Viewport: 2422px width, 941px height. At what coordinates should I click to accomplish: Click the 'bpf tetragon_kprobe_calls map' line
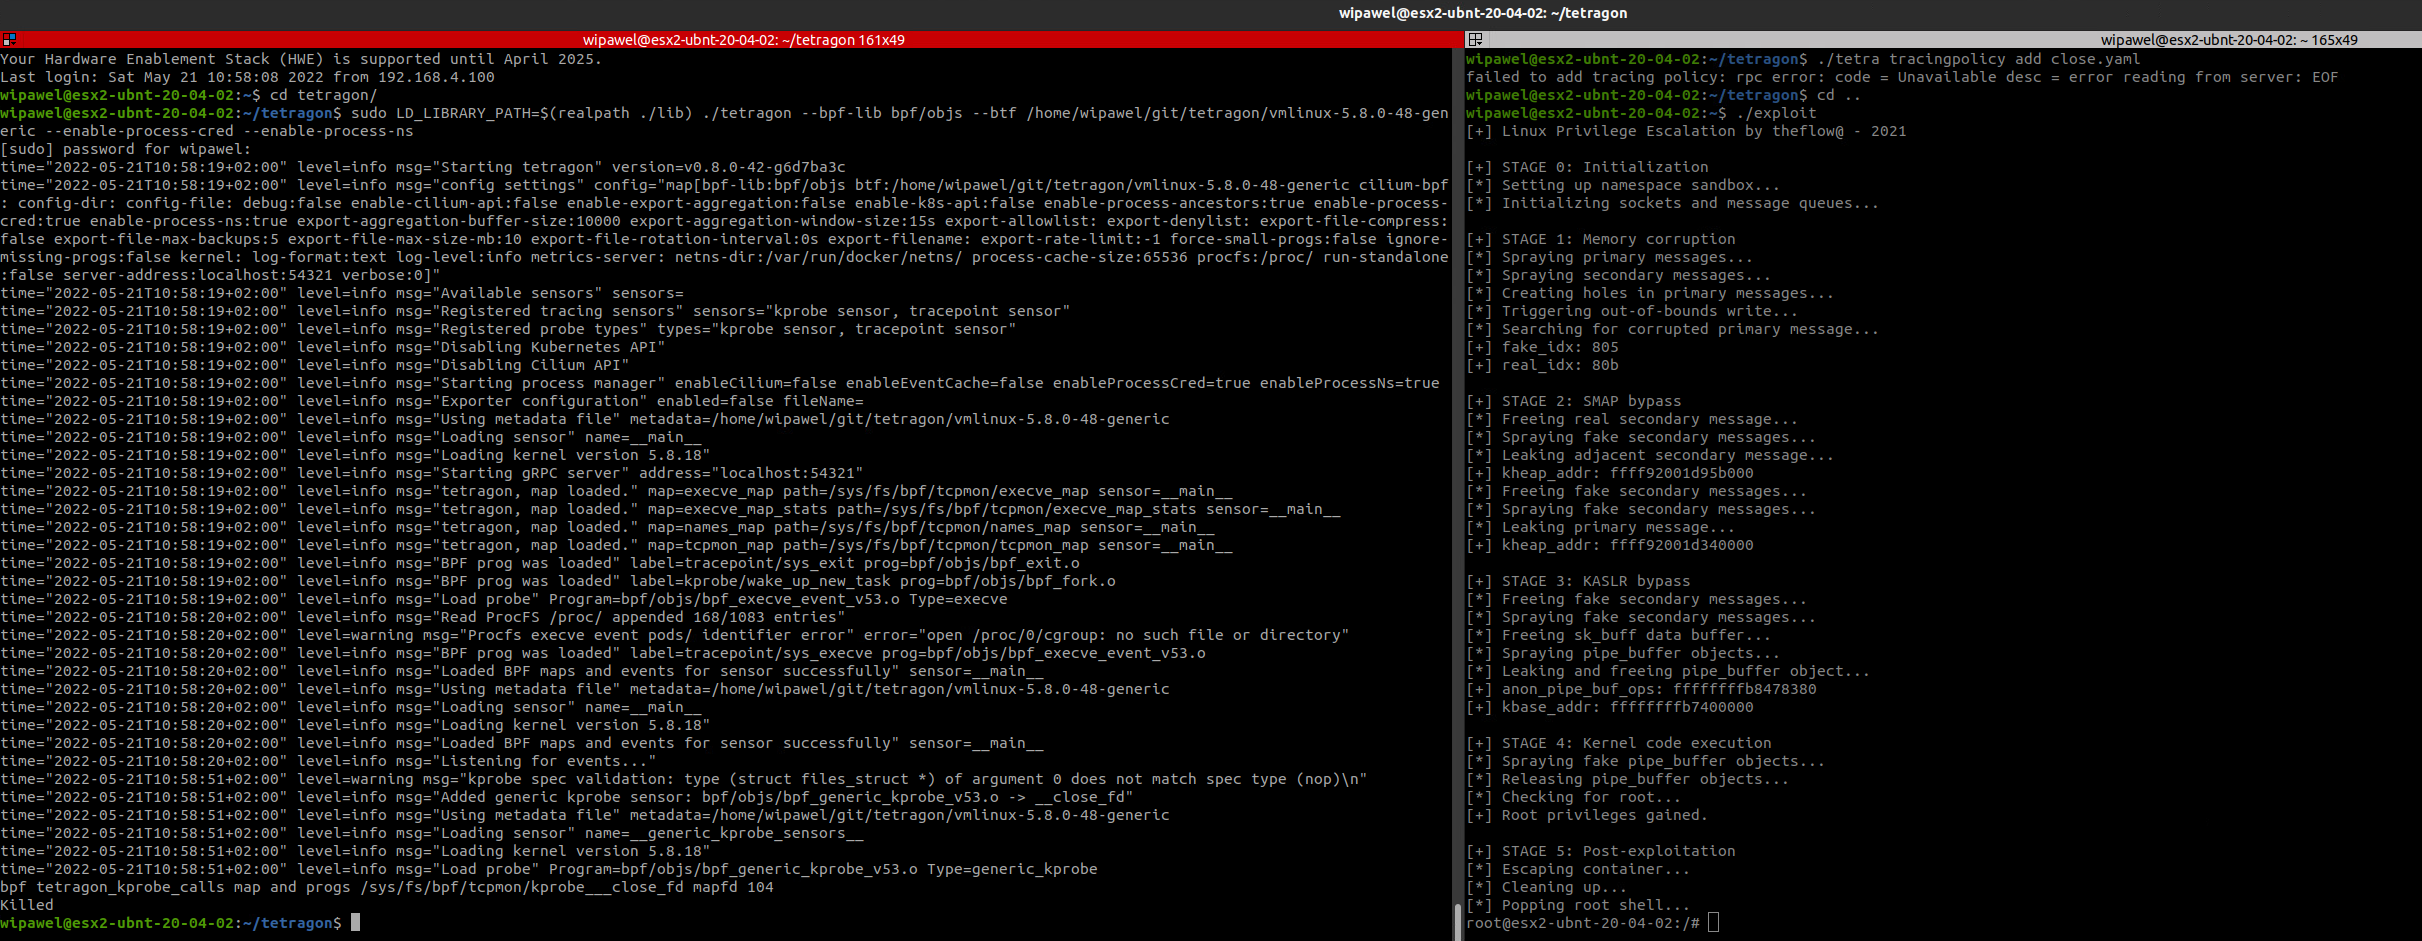[x=387, y=887]
